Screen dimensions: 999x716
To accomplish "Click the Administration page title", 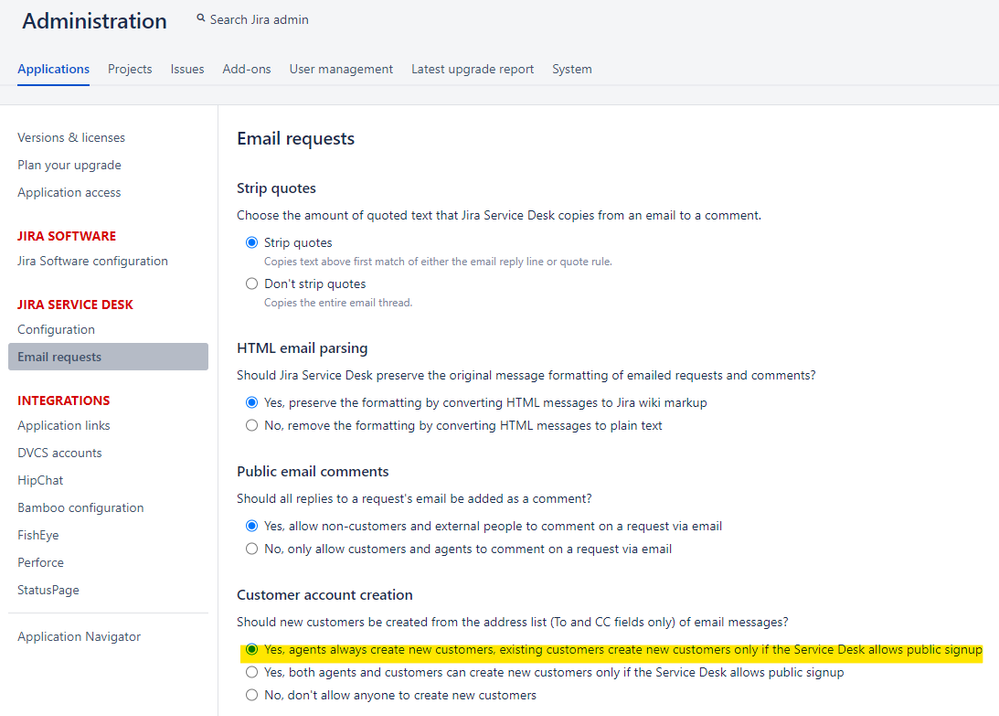I will pyautogui.click(x=94, y=21).
